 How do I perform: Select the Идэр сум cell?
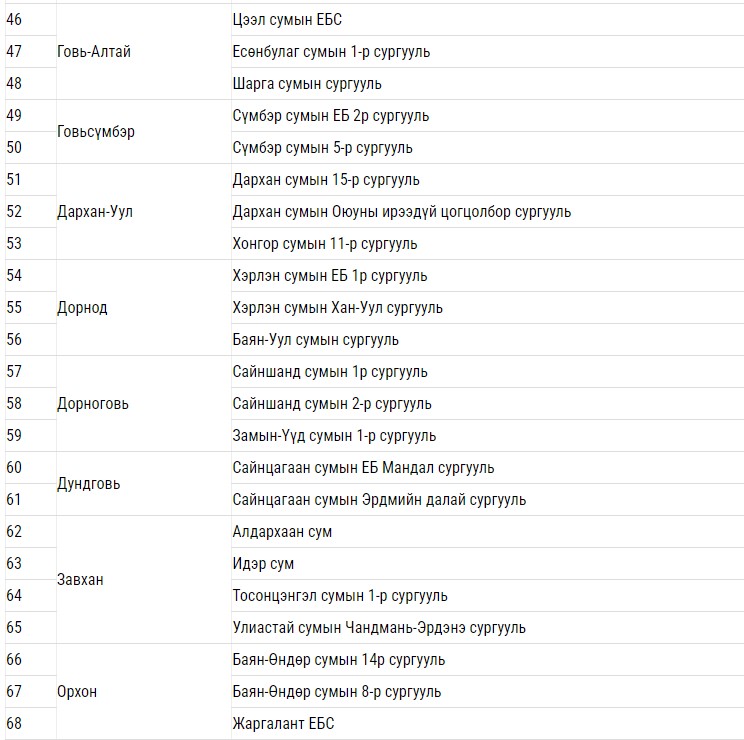pos(263,564)
